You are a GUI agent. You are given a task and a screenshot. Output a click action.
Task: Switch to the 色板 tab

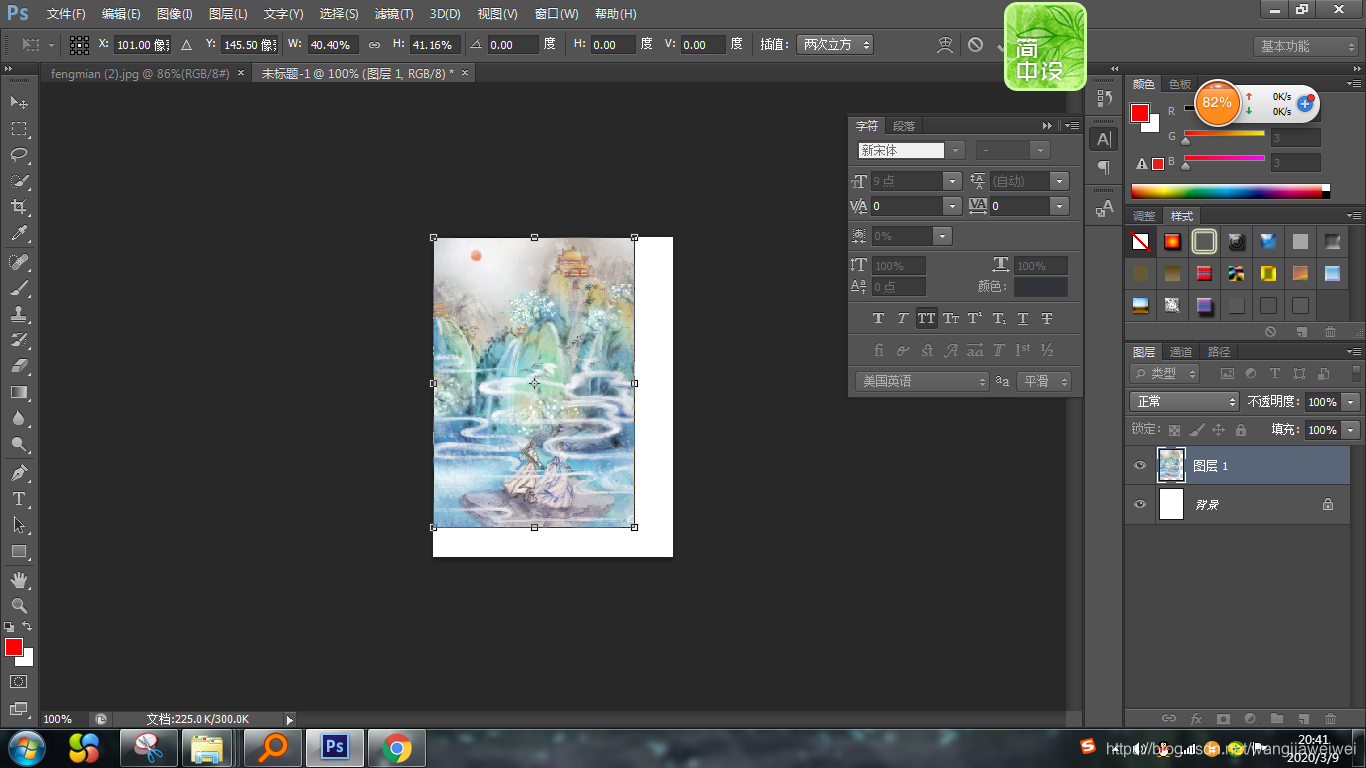click(1180, 84)
